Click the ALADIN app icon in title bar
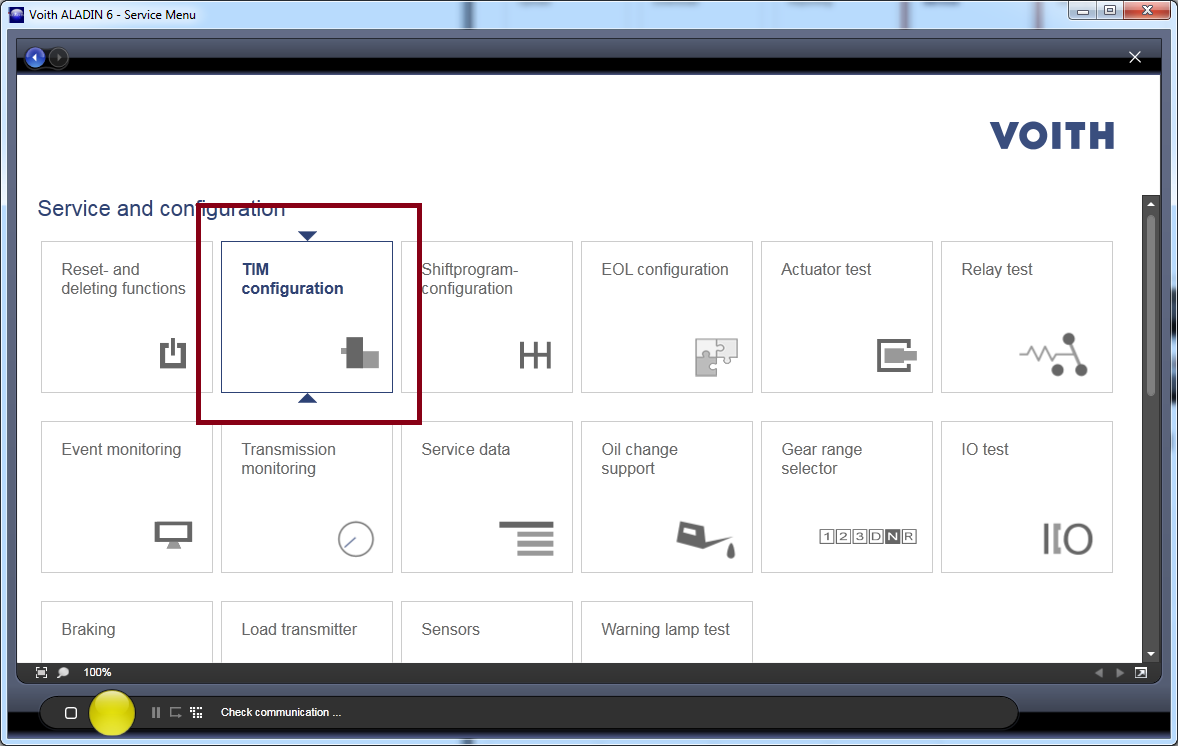The image size is (1178, 746). pyautogui.click(x=16, y=14)
